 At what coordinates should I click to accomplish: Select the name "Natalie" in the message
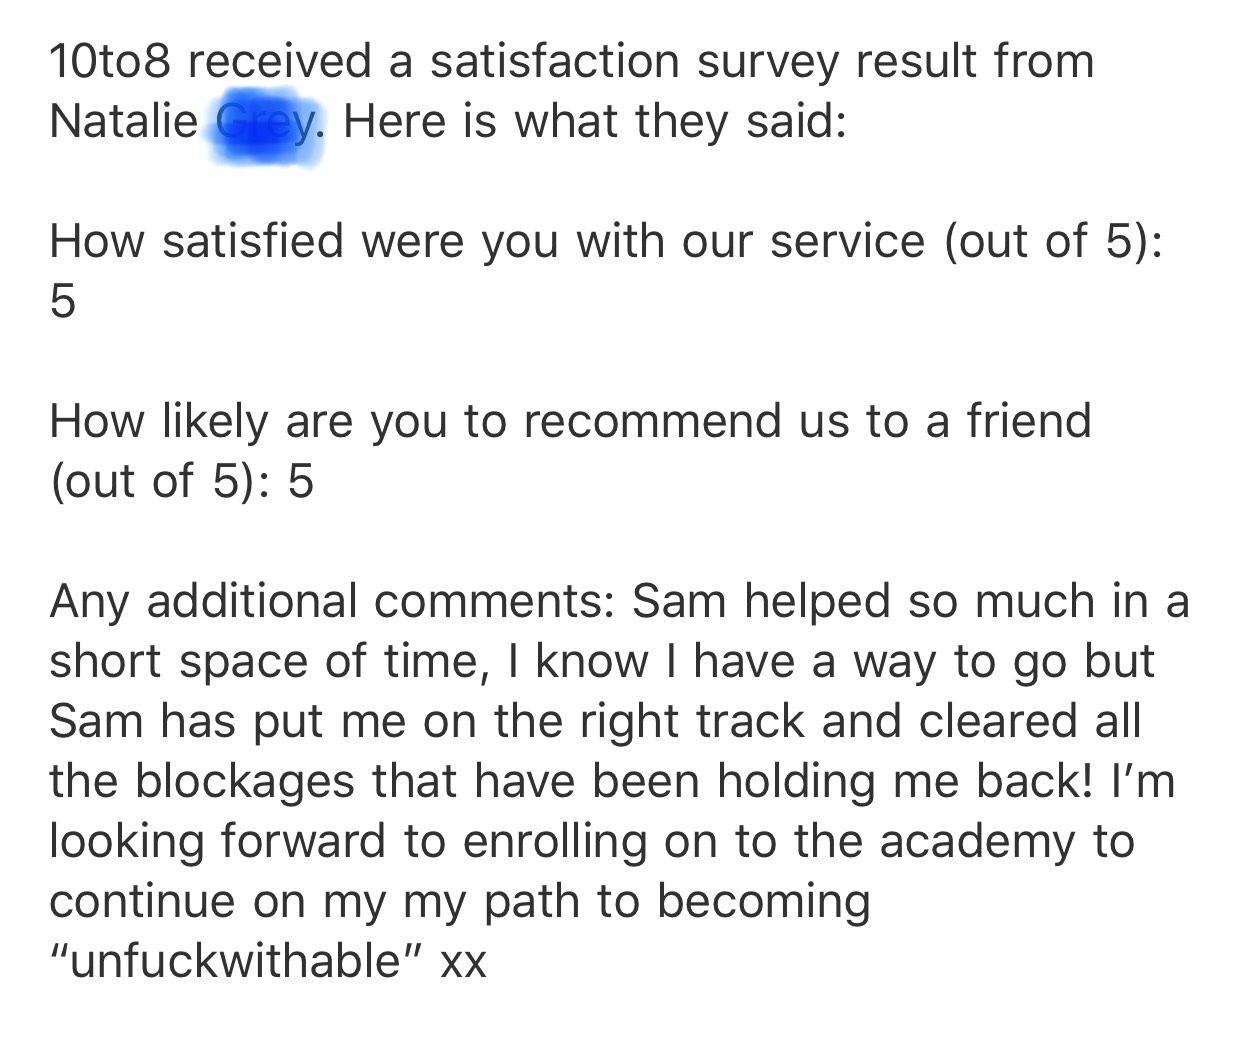(x=124, y=122)
